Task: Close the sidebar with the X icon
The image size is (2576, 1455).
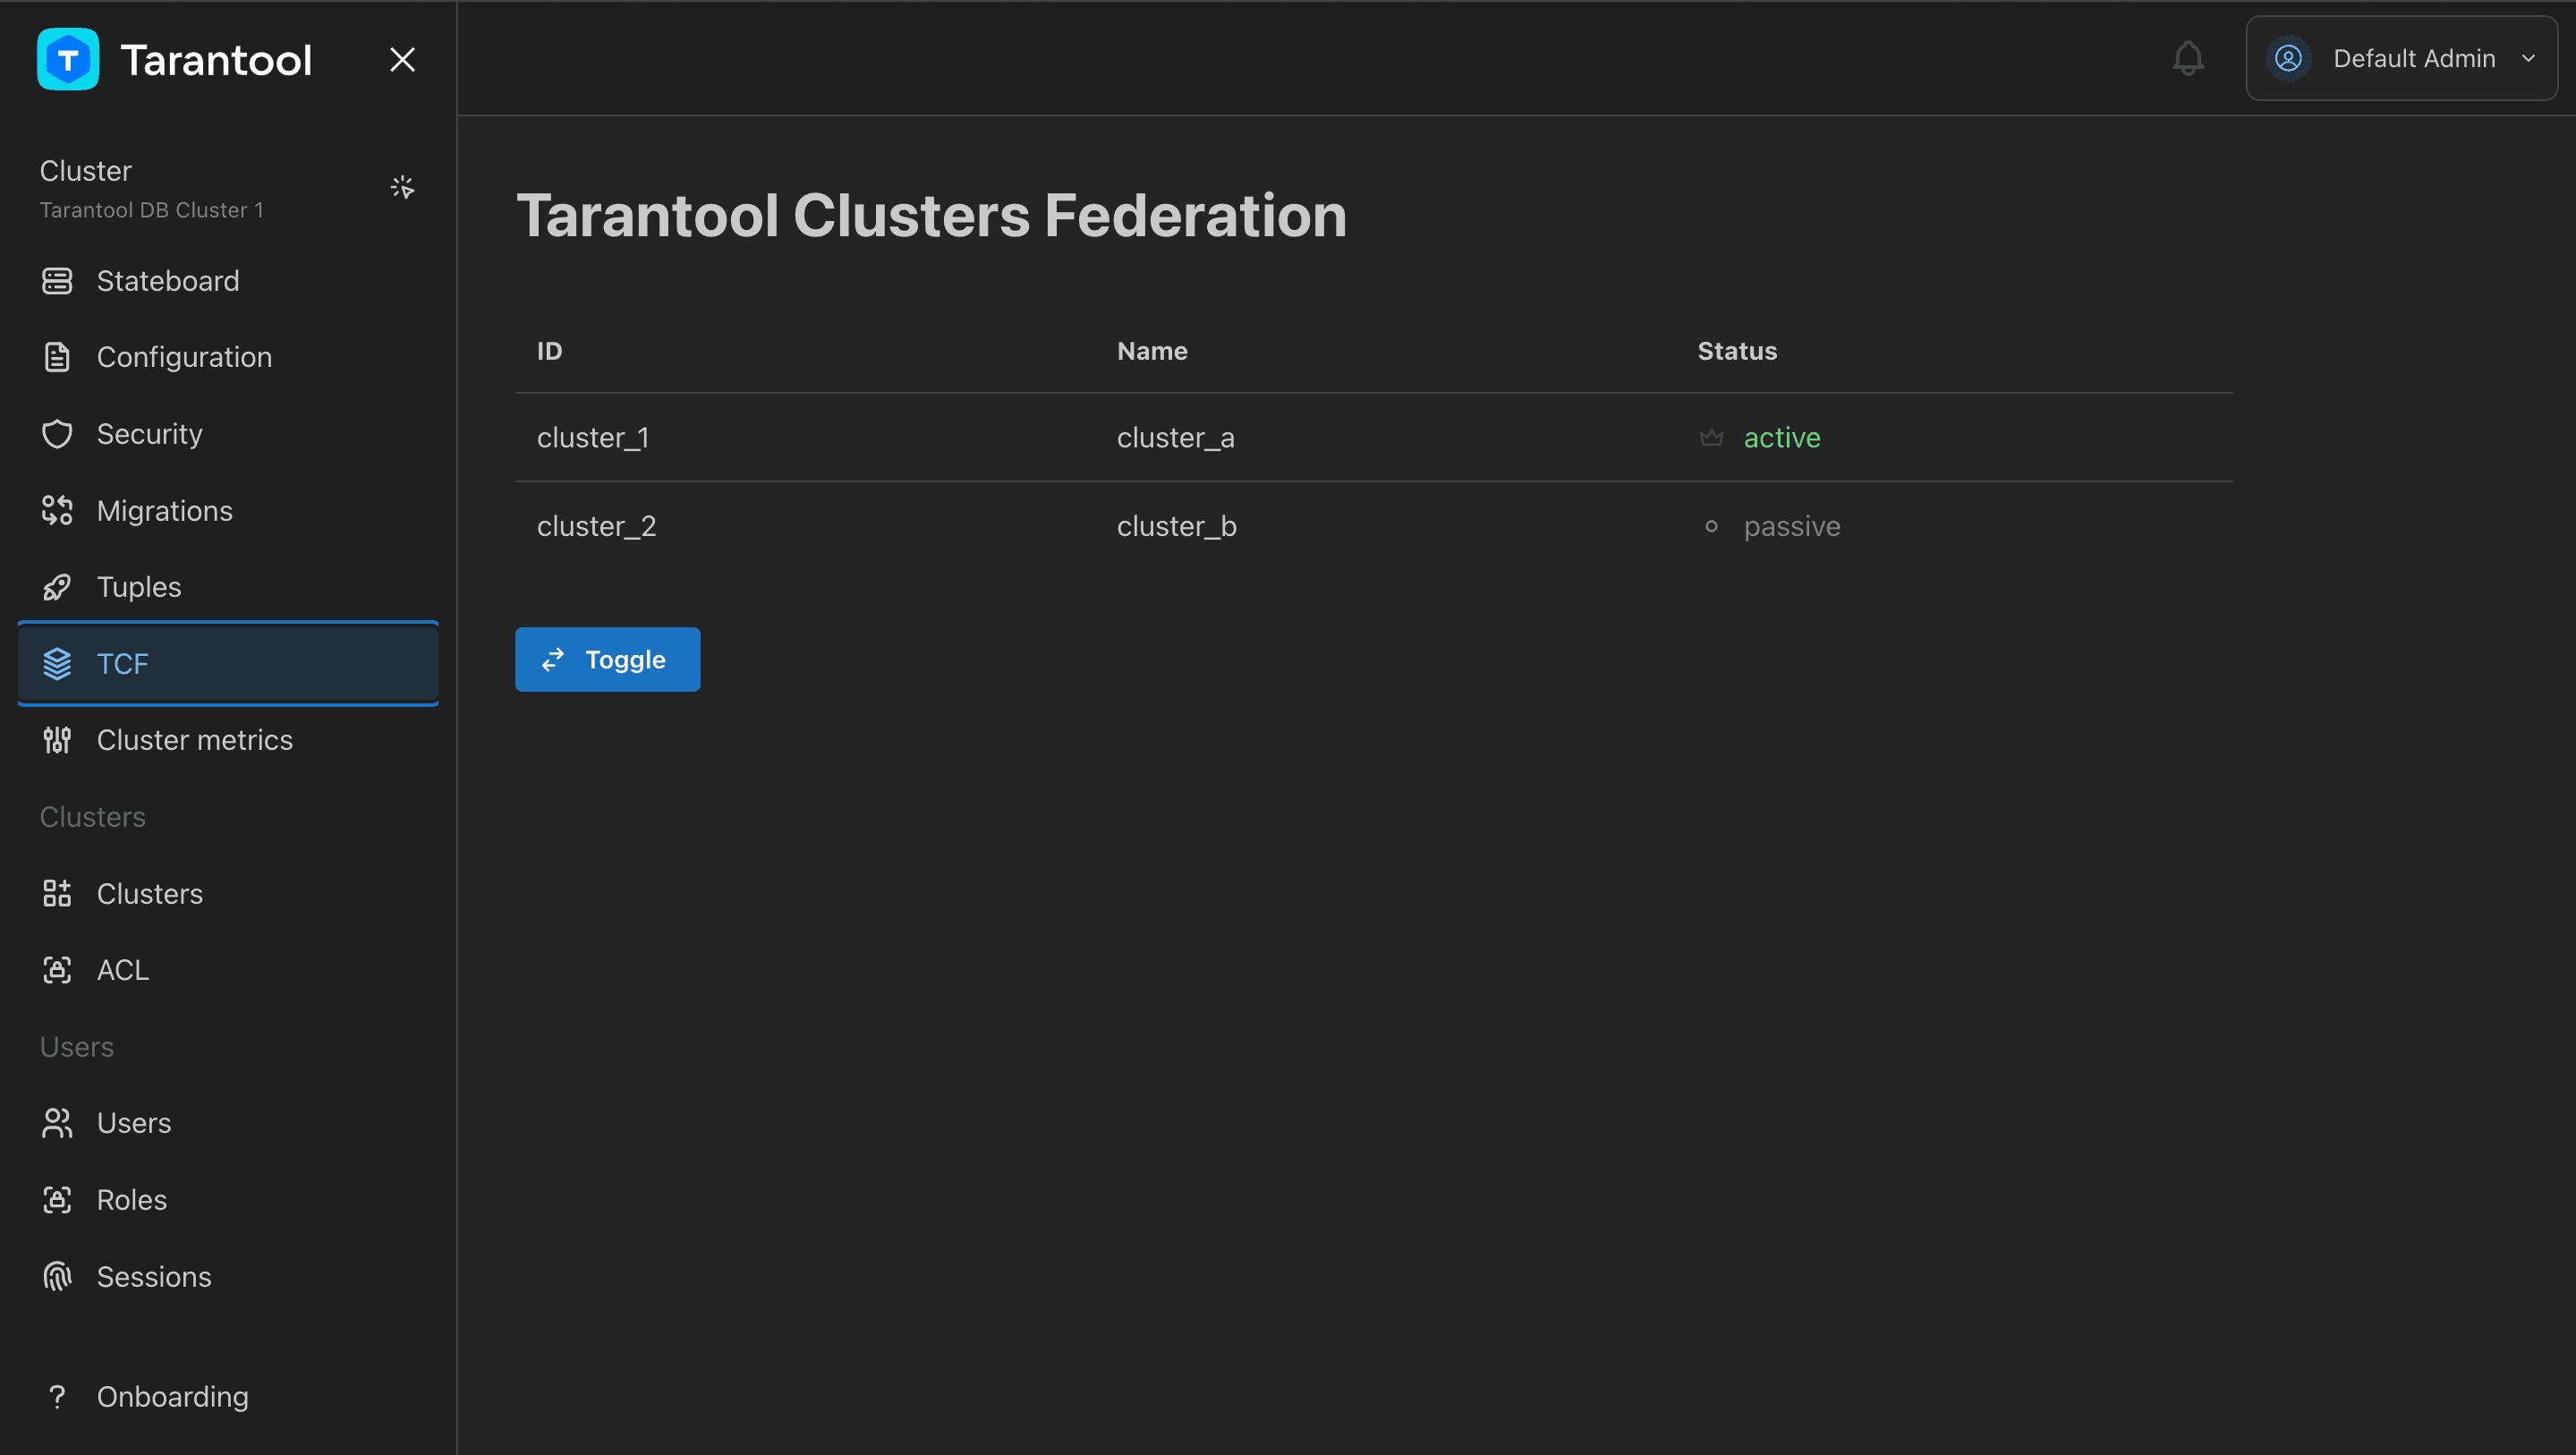Action: click(x=402, y=60)
